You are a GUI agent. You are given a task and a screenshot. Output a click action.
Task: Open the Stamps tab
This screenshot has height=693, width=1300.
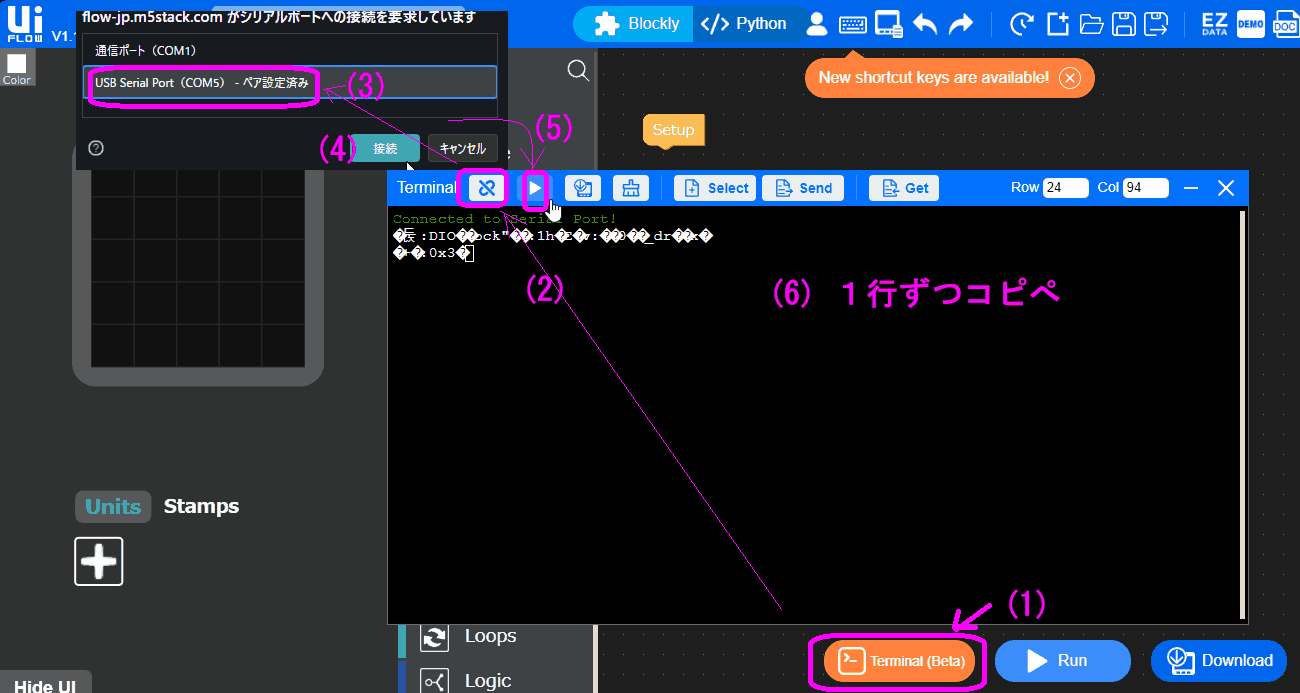coord(201,506)
